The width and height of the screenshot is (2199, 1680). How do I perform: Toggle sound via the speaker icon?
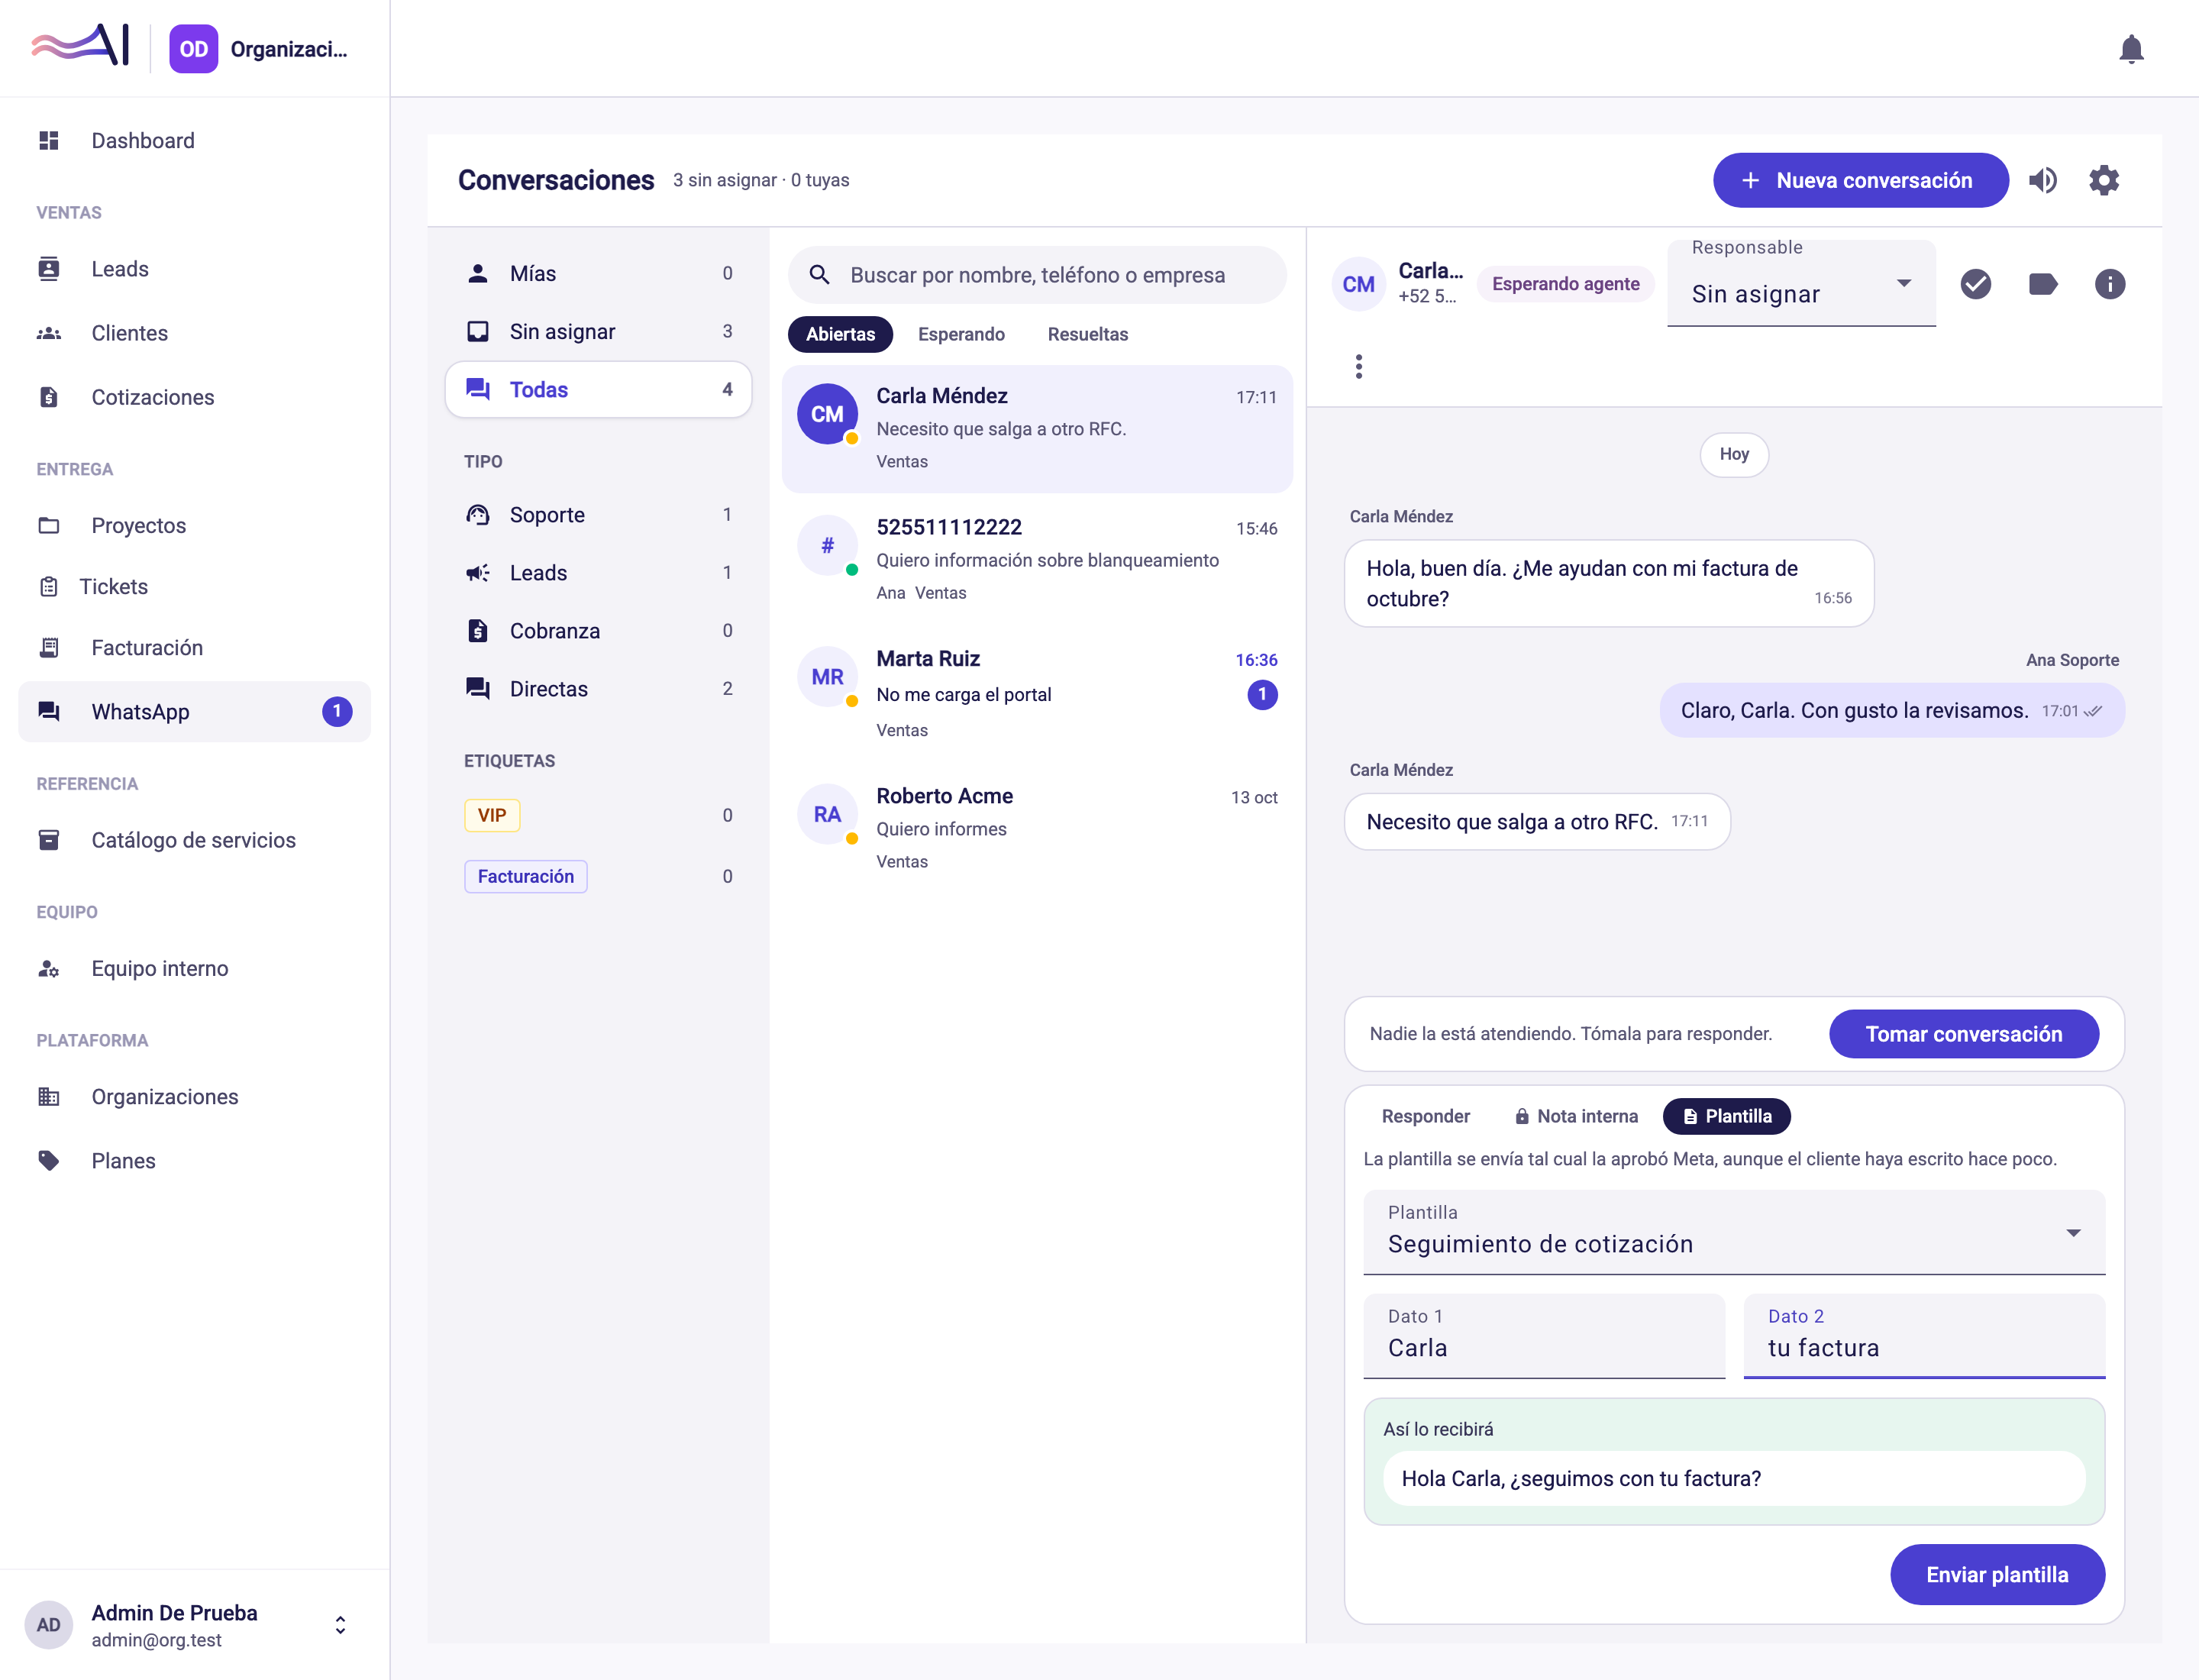(2043, 180)
